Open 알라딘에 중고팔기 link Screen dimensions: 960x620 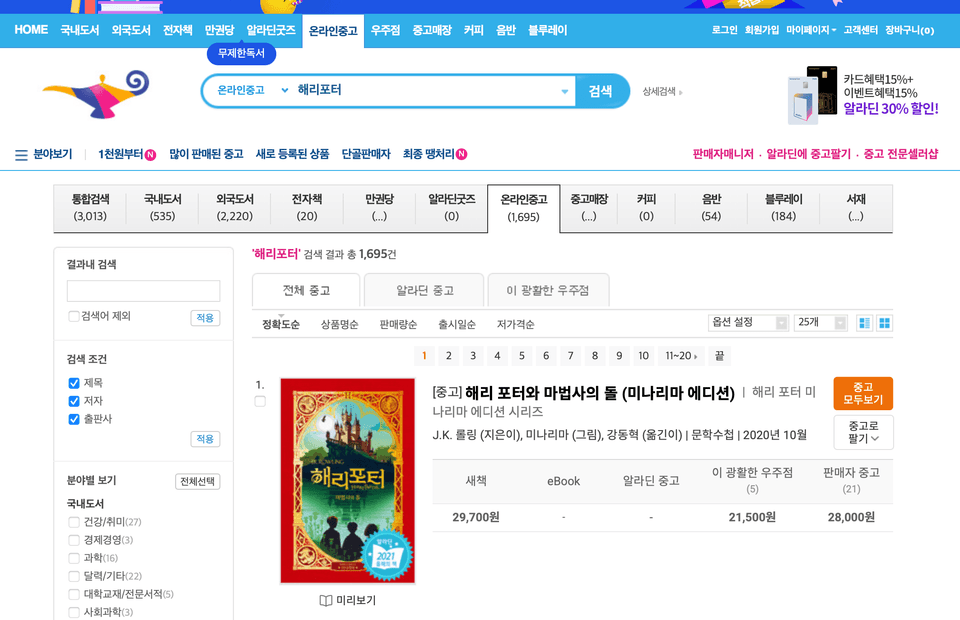[809, 154]
